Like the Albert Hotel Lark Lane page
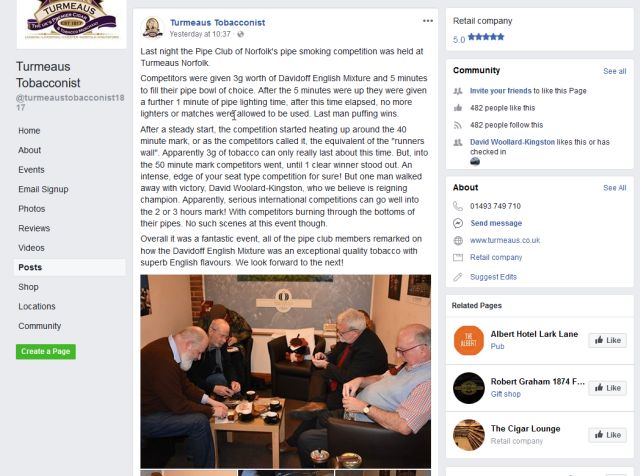 [x=607, y=340]
